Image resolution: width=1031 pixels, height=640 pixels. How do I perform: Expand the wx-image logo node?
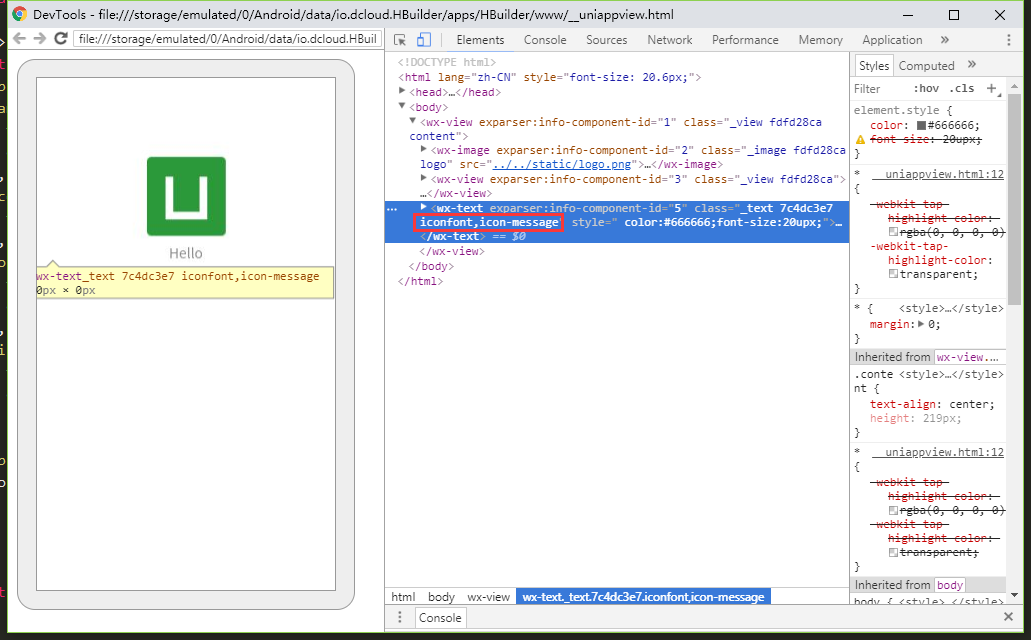pyautogui.click(x=423, y=149)
